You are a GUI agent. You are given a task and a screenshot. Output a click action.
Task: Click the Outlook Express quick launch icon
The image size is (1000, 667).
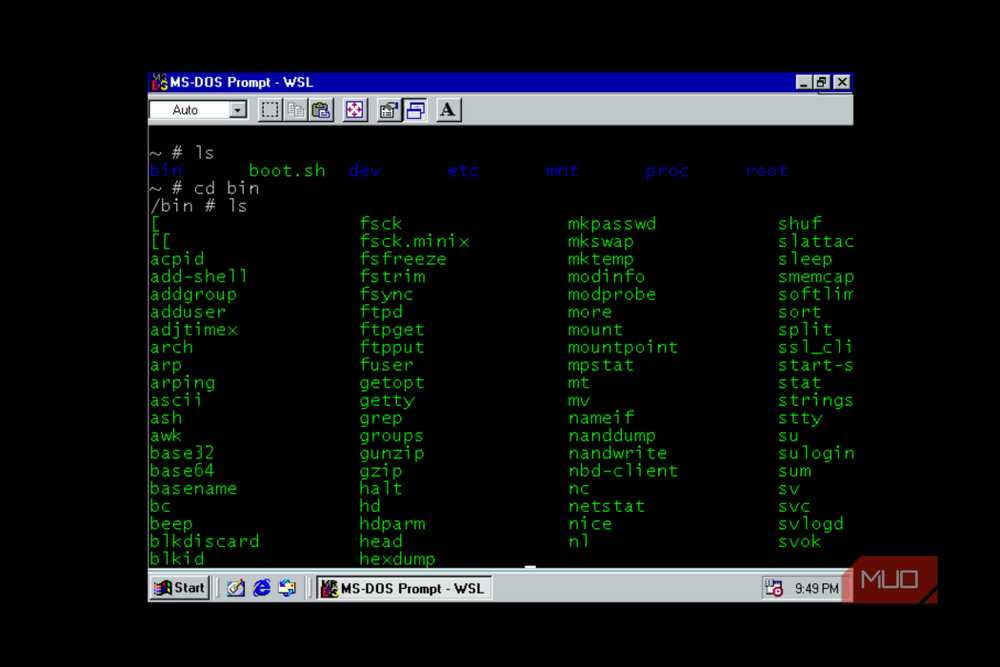click(x=288, y=589)
